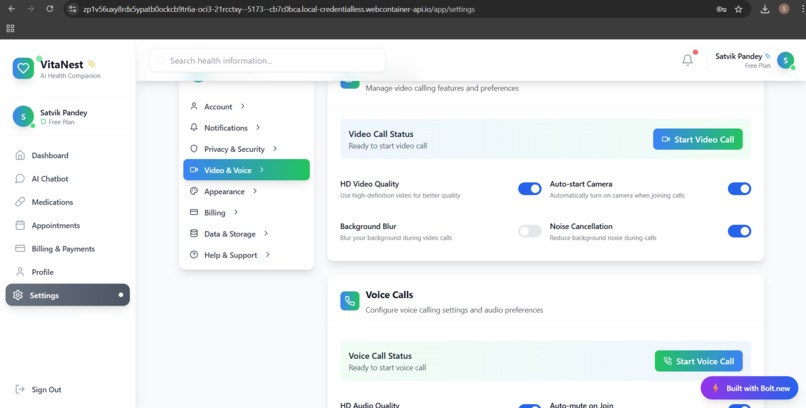Click the Voice Calls phone icon
806x408 pixels.
pyautogui.click(x=350, y=301)
